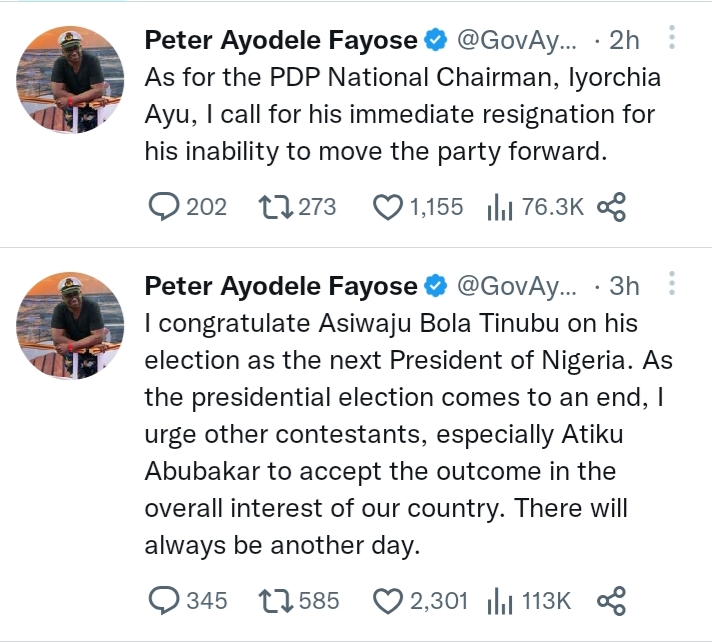Click the @GovAy... handle on the first tweet
The image size is (712, 642).
516,40
